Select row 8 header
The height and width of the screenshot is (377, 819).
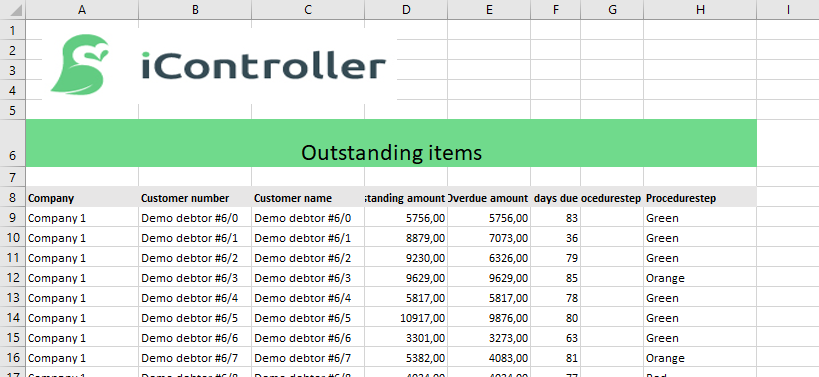[13, 197]
